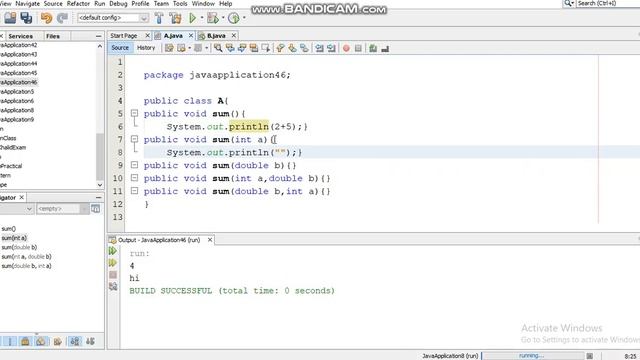The width and height of the screenshot is (640, 360).
Task: Open the Profile Project dropdown arrow
Action: [x=244, y=18]
